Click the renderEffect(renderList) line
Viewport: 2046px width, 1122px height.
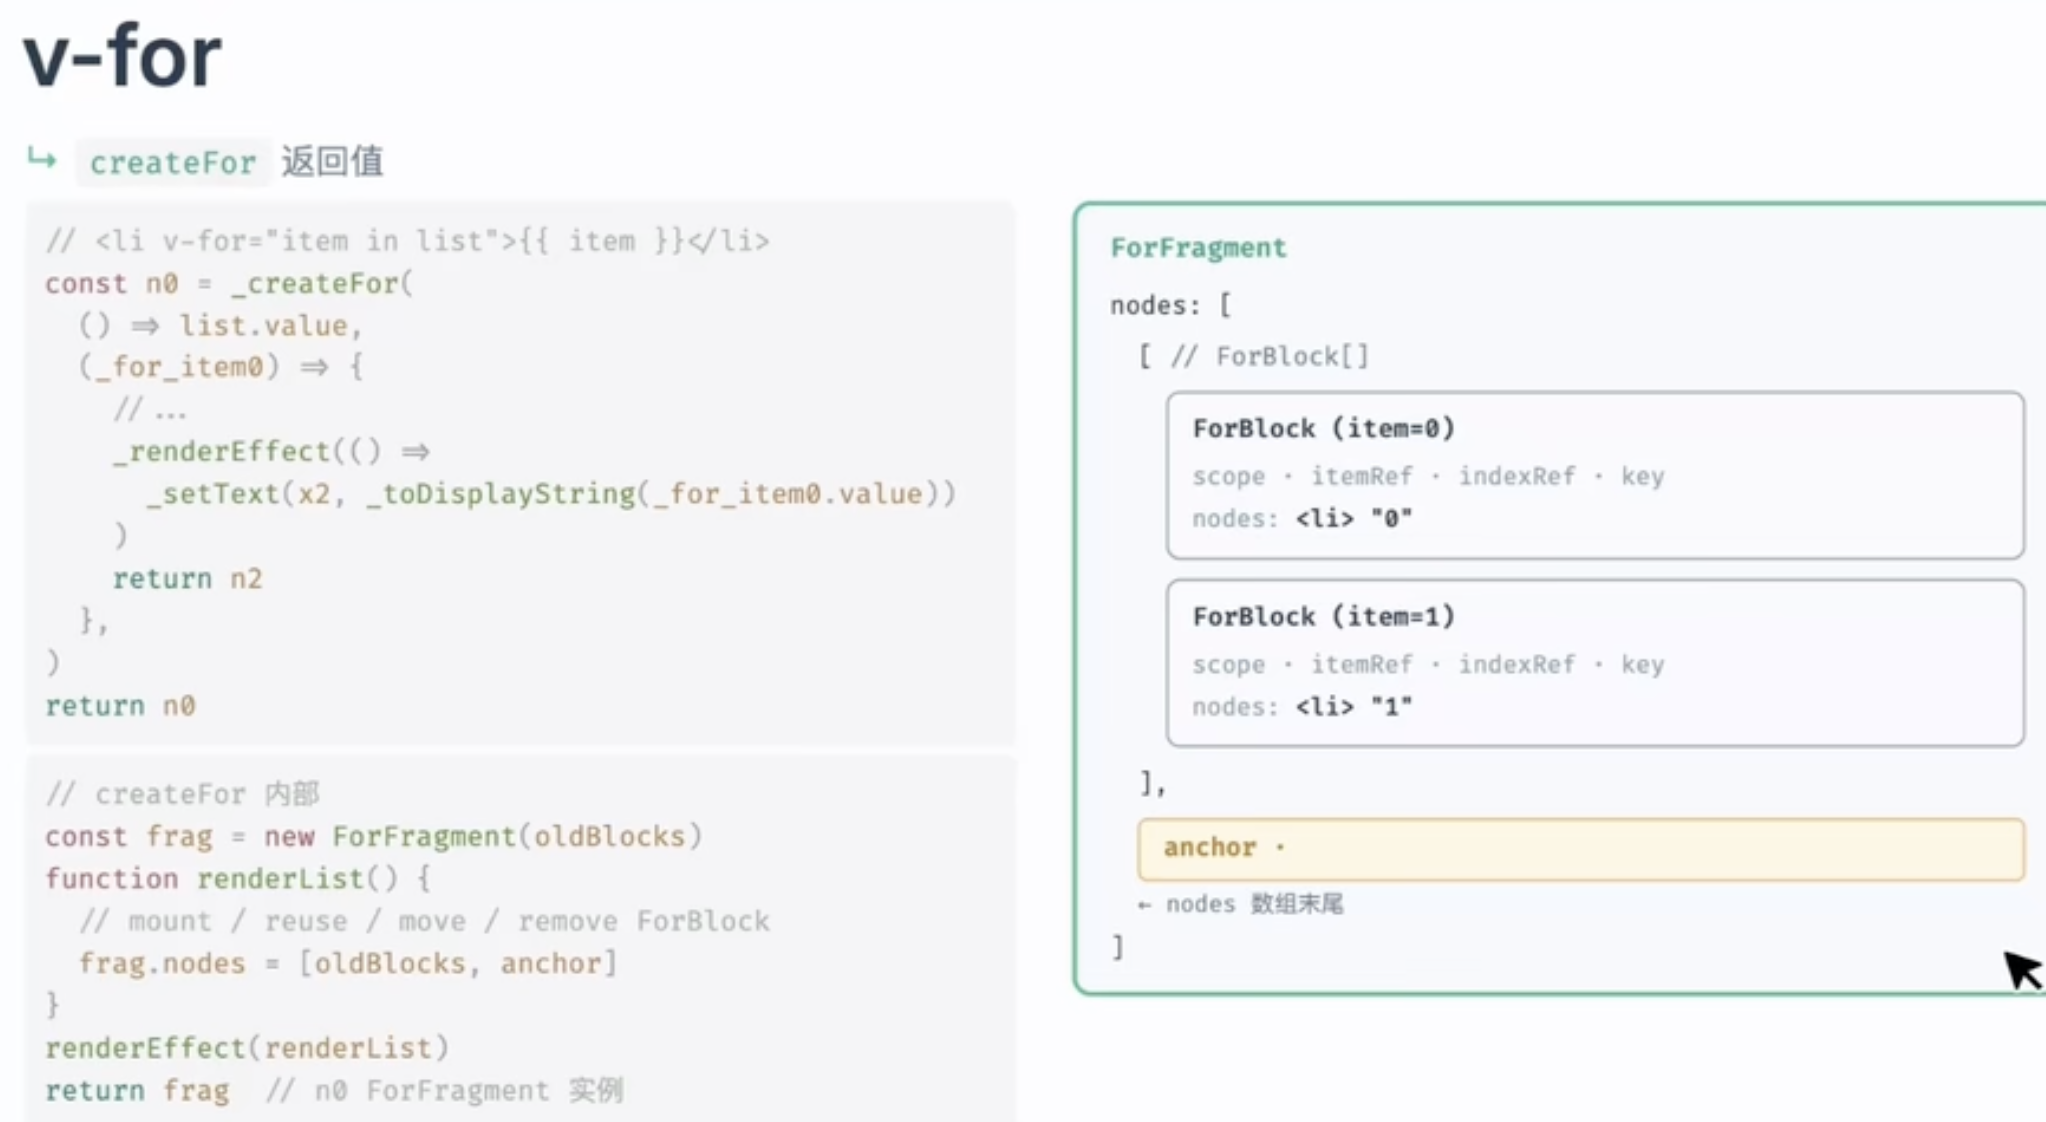coord(247,1048)
